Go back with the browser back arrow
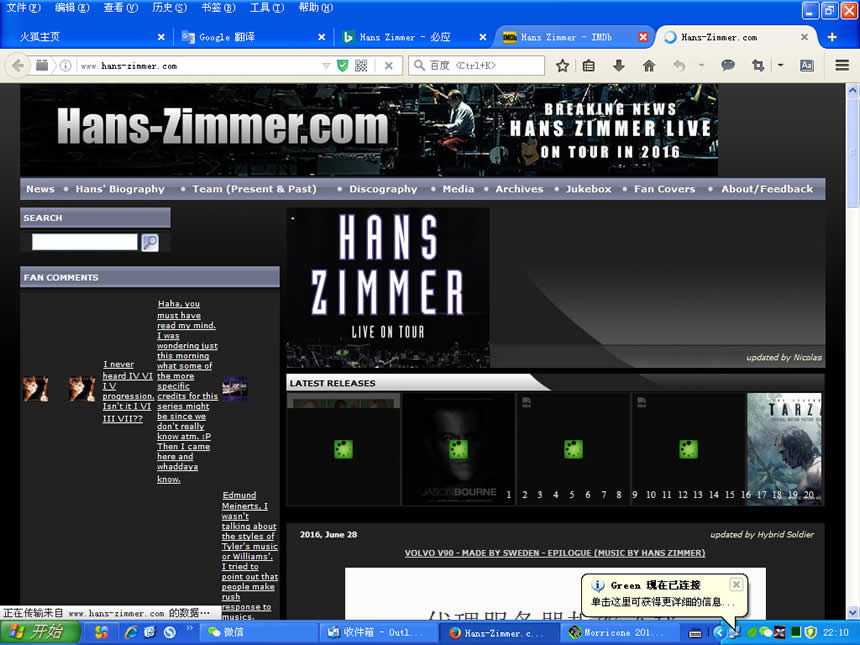860x645 pixels. coord(18,66)
